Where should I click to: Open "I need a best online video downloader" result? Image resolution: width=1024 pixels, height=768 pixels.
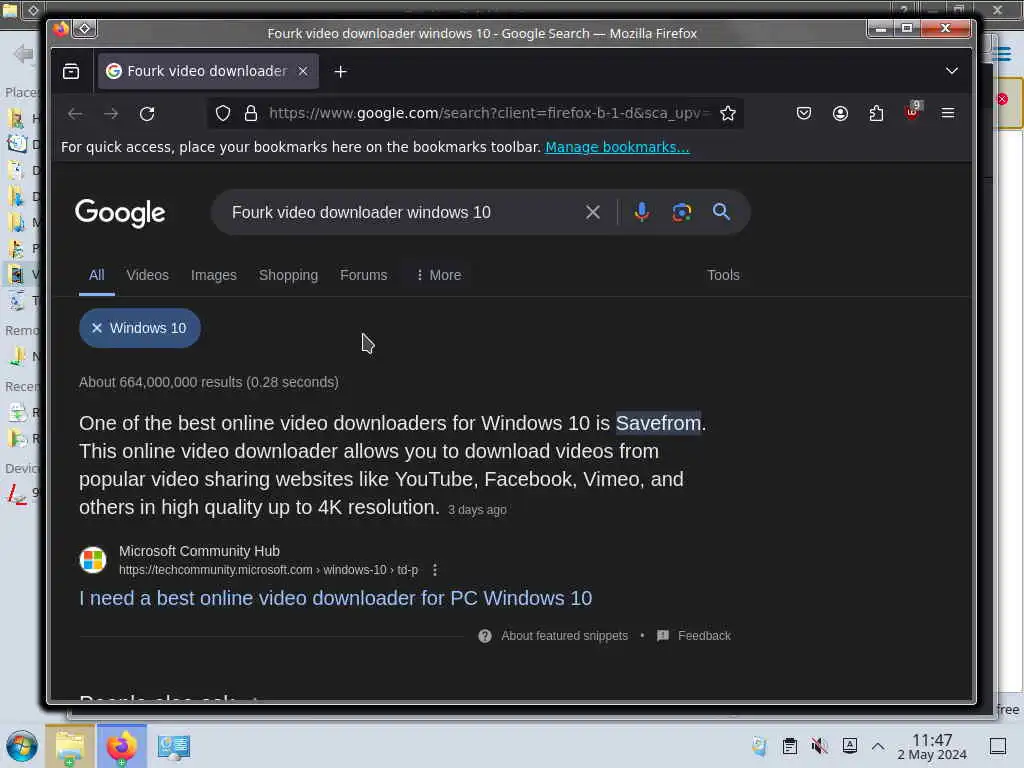coord(336,598)
